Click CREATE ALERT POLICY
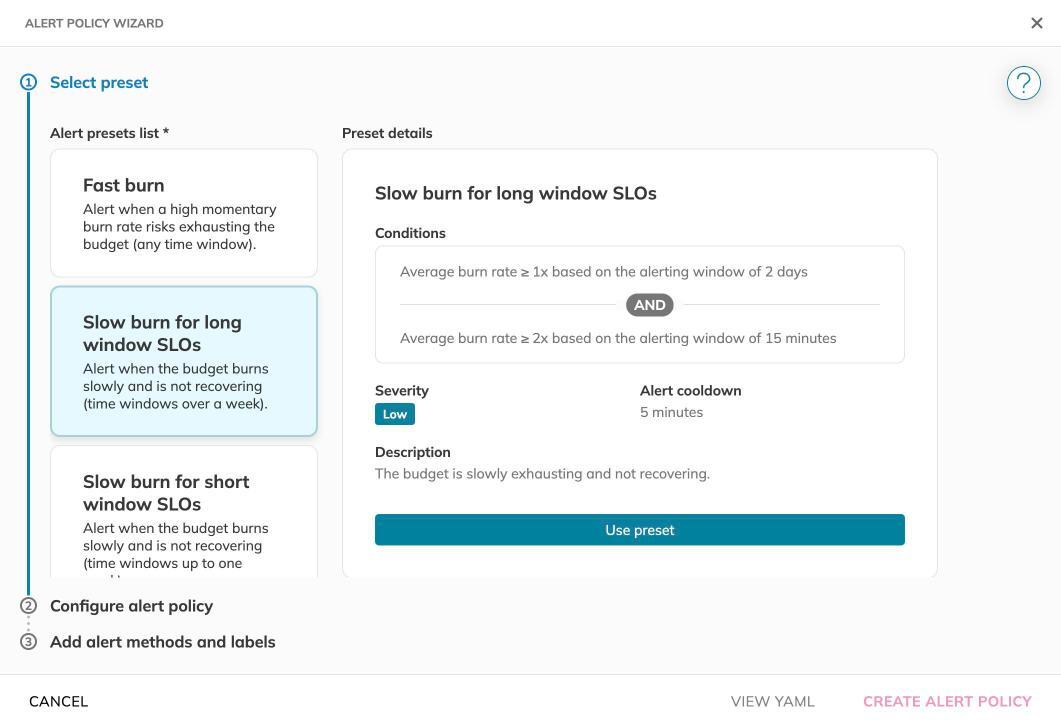This screenshot has height=727, width=1061. pos(947,701)
